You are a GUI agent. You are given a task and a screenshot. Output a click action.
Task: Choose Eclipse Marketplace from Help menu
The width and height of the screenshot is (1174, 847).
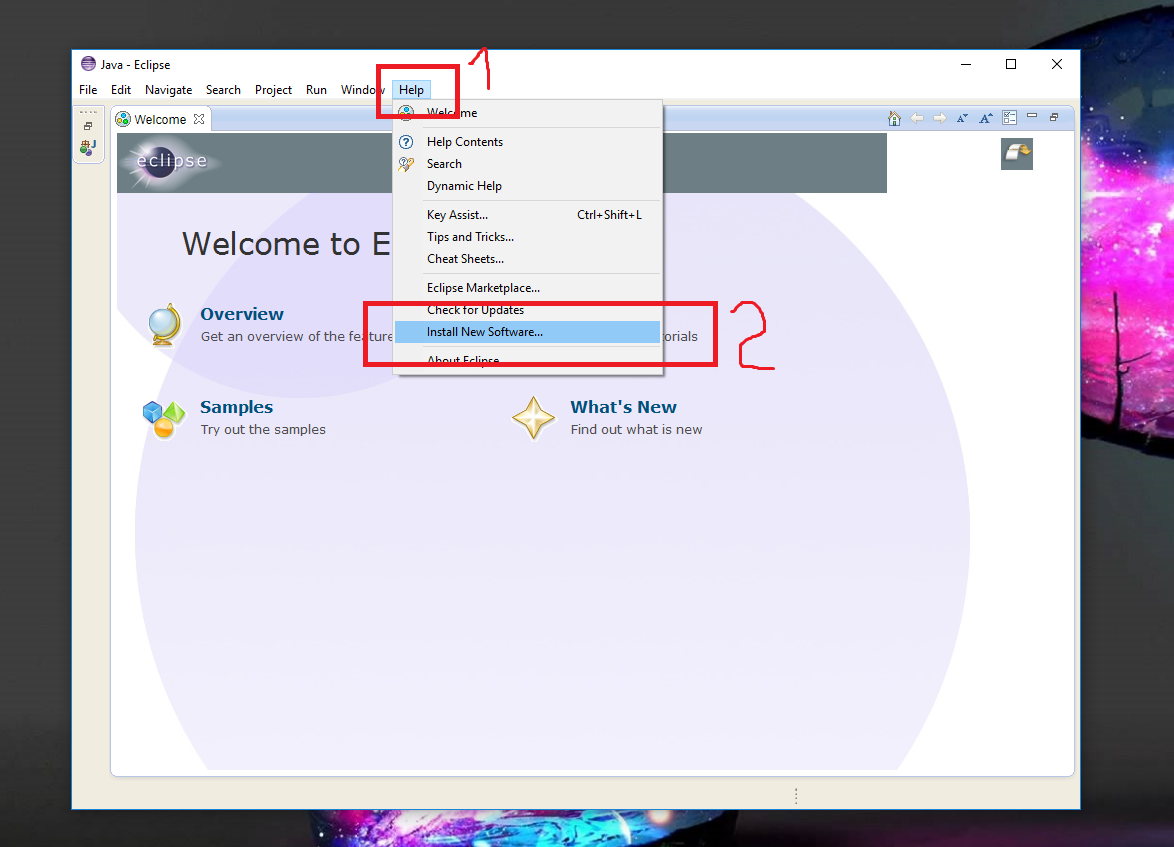coord(483,288)
